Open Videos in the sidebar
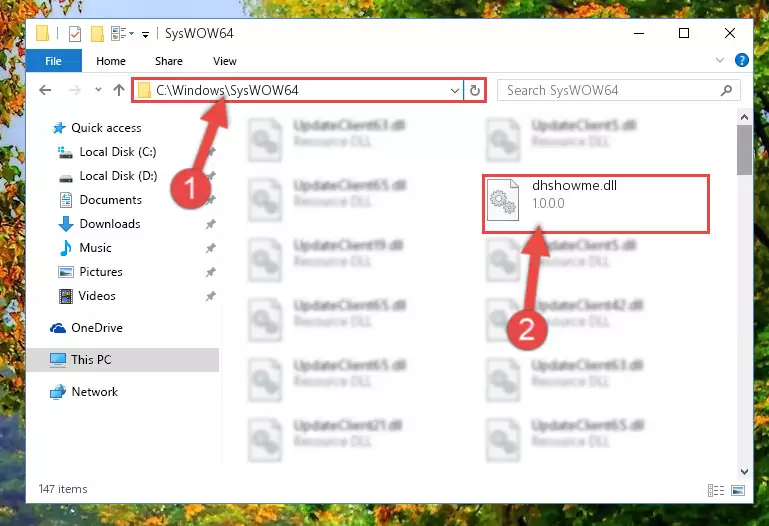The image size is (769, 526). click(97, 296)
